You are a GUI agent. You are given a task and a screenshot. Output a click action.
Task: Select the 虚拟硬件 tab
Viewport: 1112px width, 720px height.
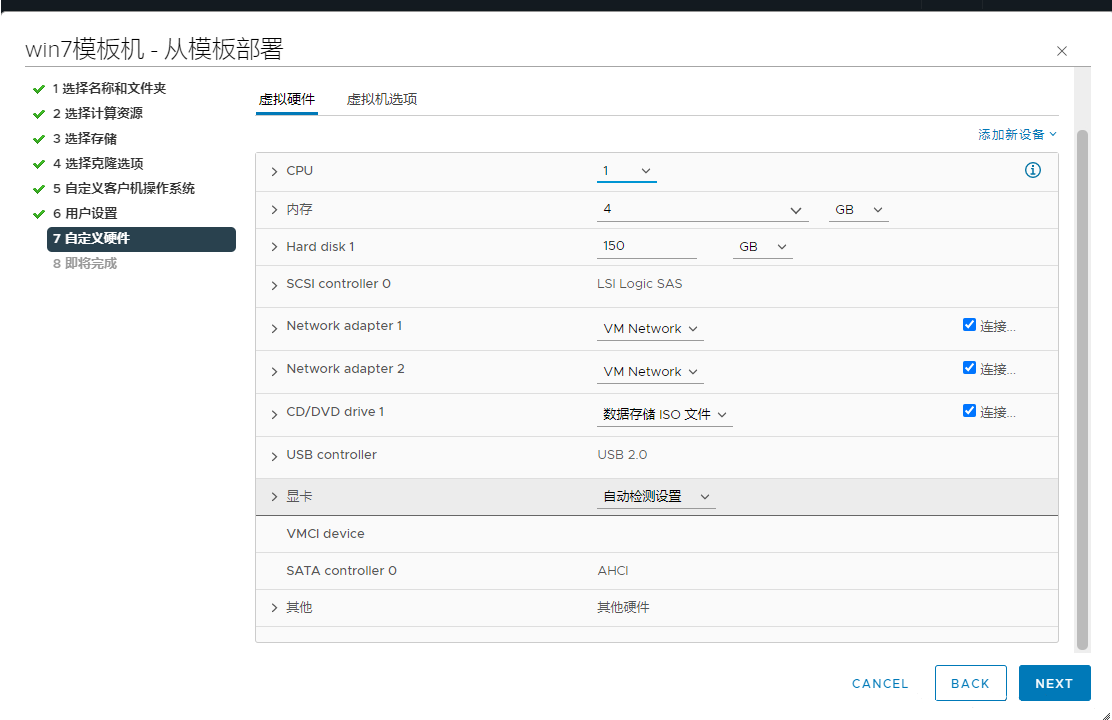click(287, 99)
